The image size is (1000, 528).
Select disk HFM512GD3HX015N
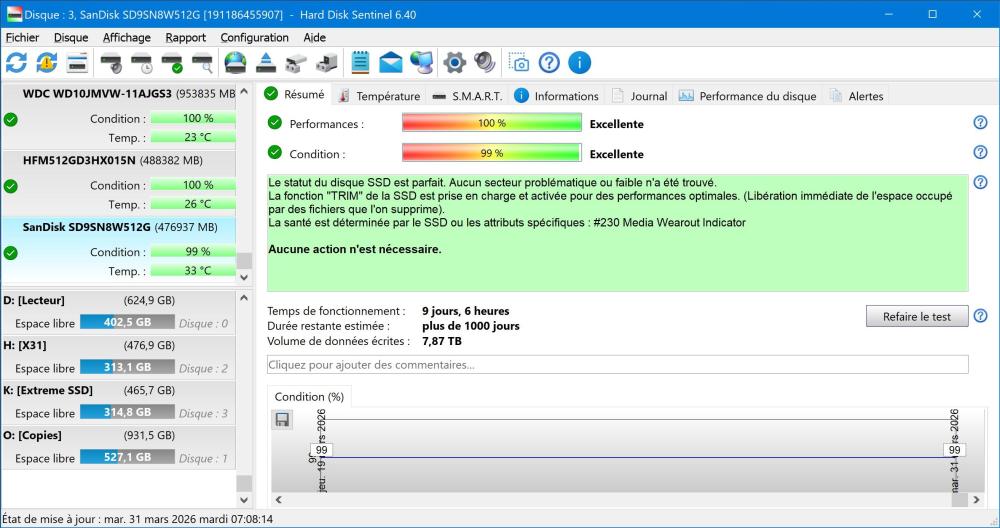point(119,182)
